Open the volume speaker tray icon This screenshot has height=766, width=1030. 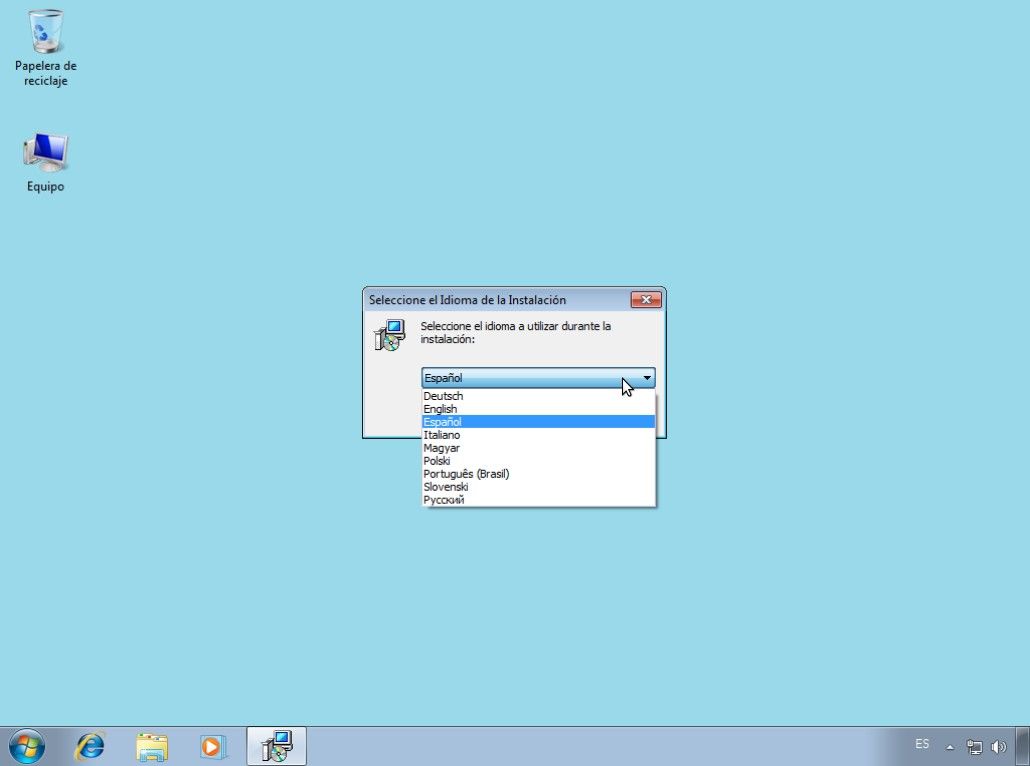pos(998,746)
